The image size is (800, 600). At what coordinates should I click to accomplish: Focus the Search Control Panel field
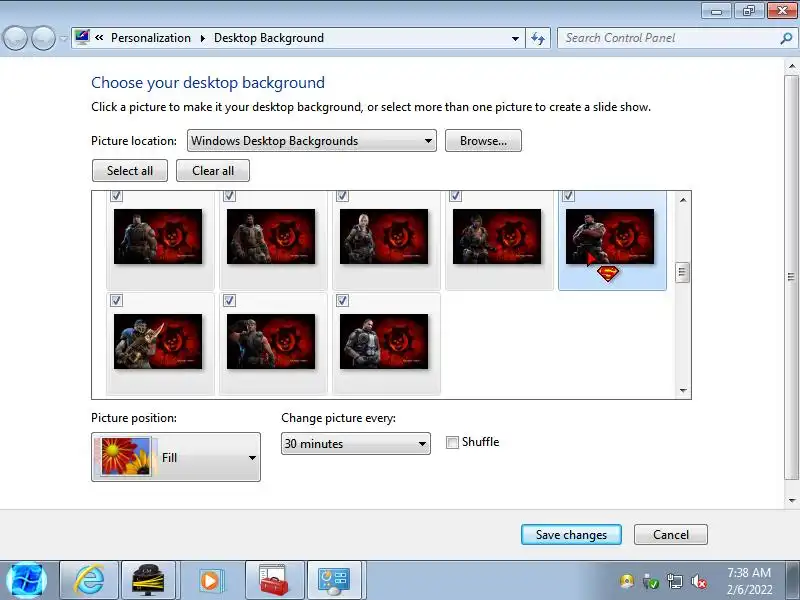click(669, 38)
